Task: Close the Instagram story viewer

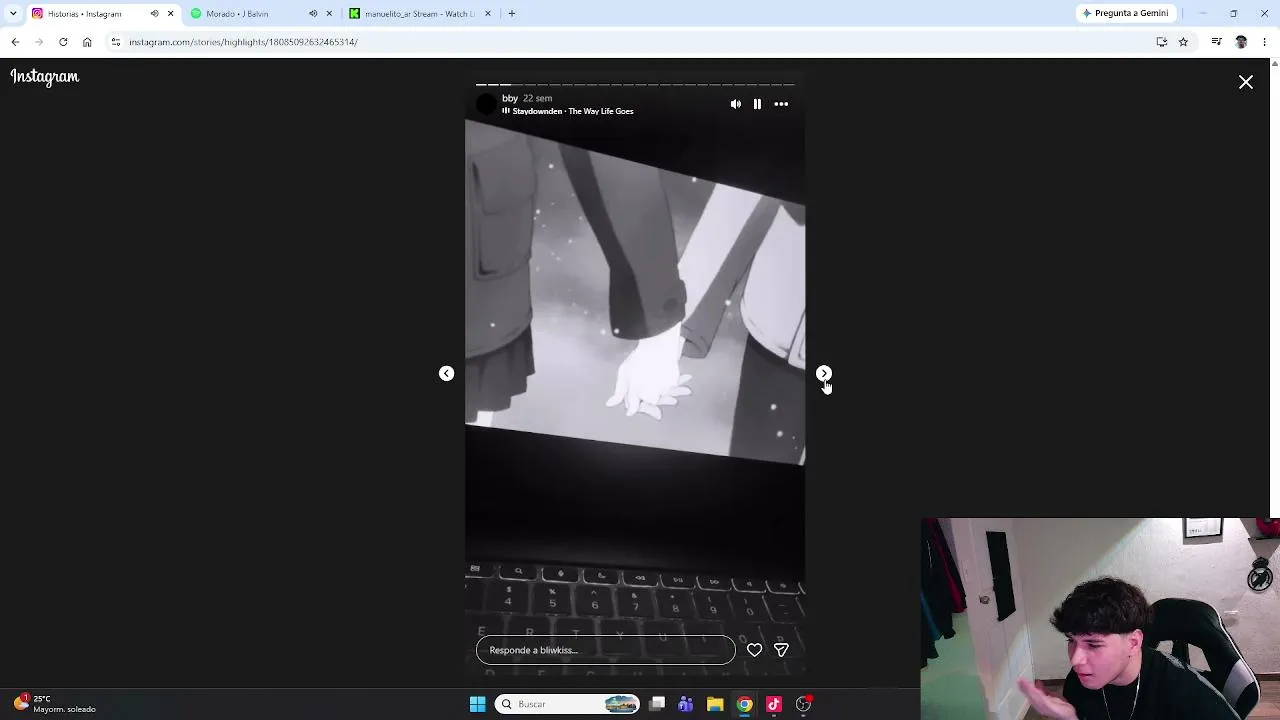Action: (x=1246, y=82)
